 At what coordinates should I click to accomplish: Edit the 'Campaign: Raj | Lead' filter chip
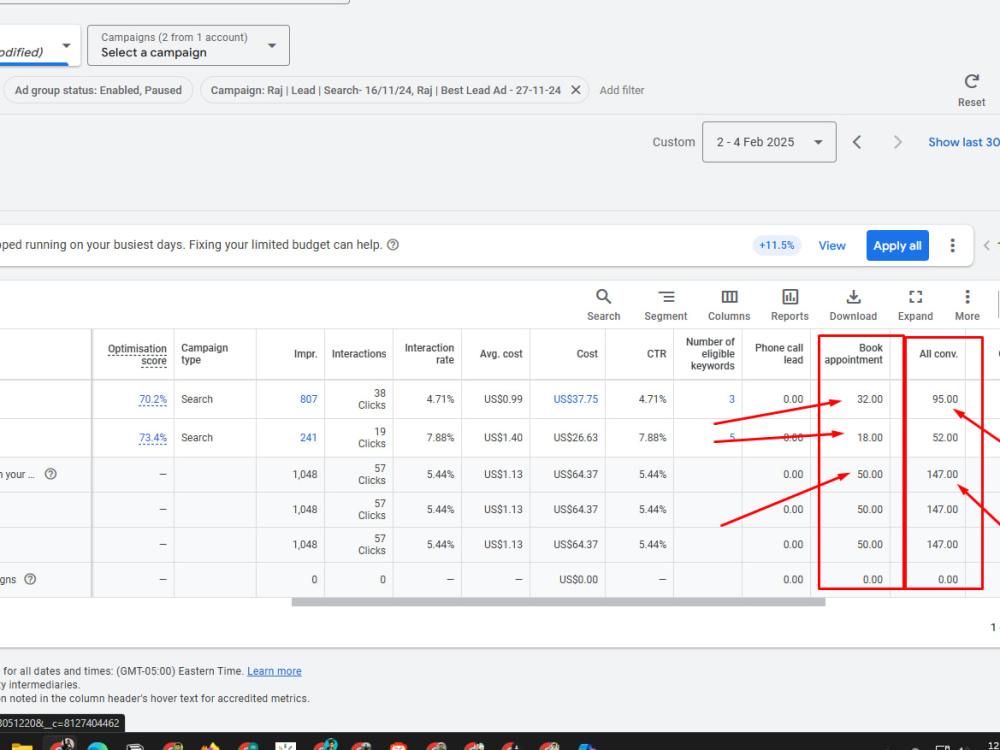[385, 90]
